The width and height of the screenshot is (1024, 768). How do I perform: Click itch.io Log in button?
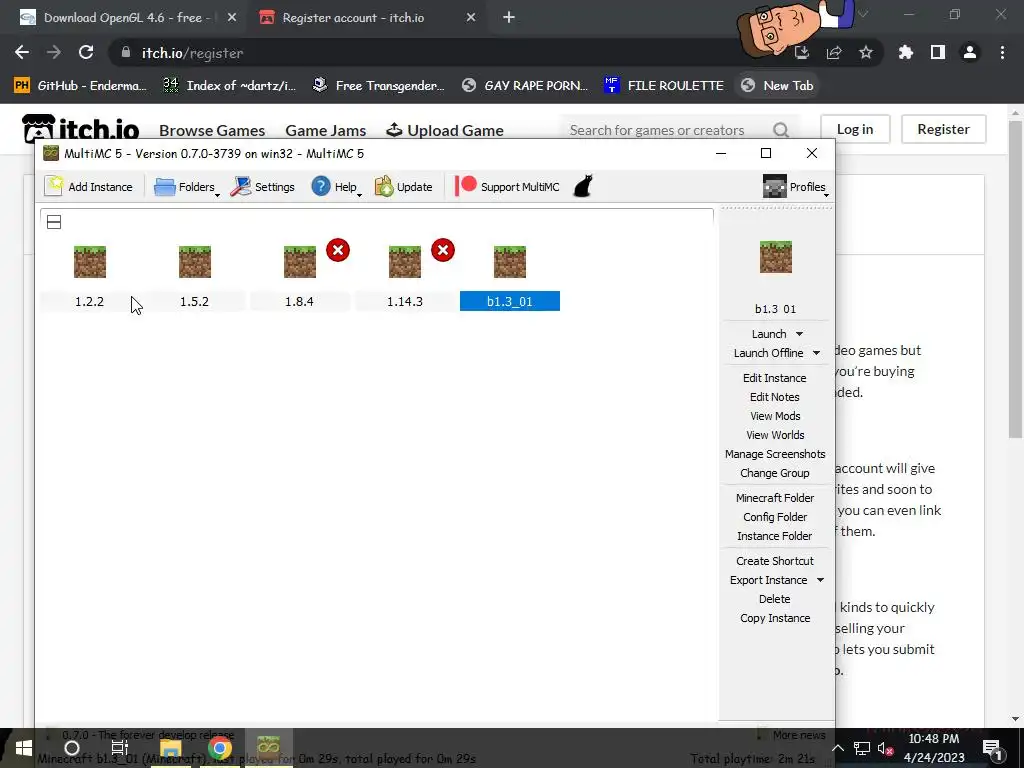click(x=856, y=129)
